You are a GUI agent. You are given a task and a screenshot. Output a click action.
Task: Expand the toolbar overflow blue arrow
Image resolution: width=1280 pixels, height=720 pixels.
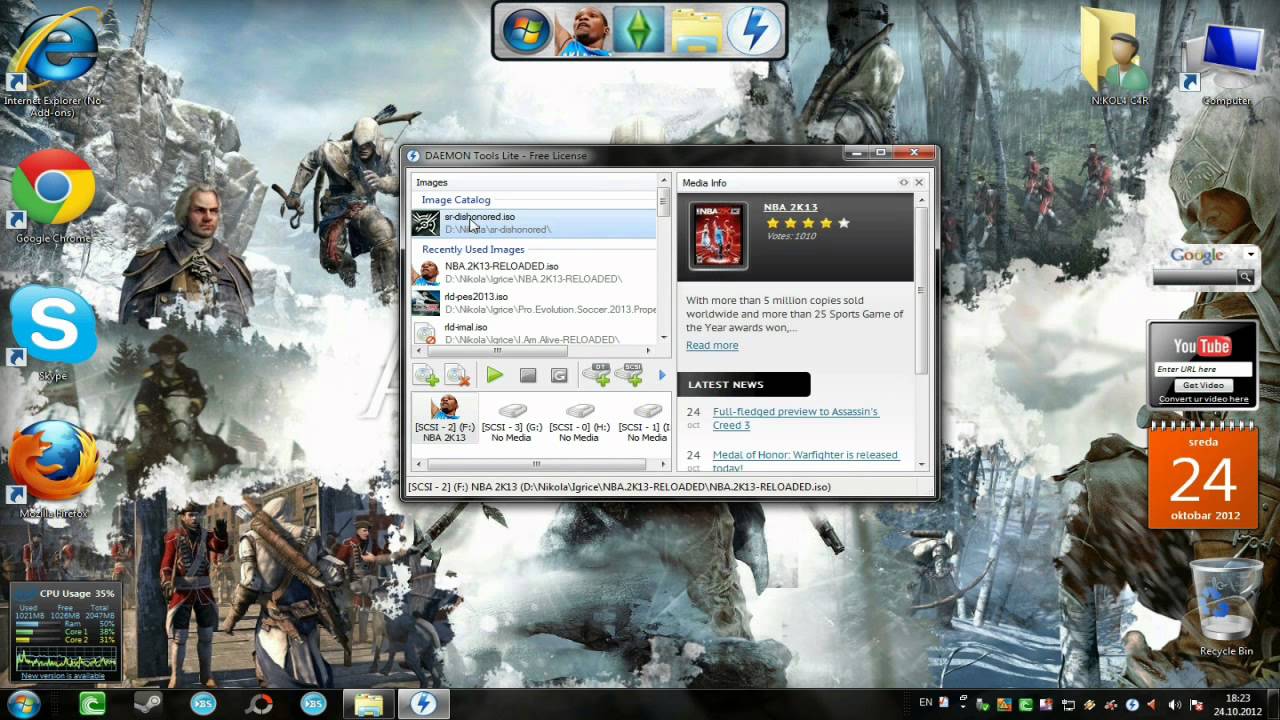(662, 375)
